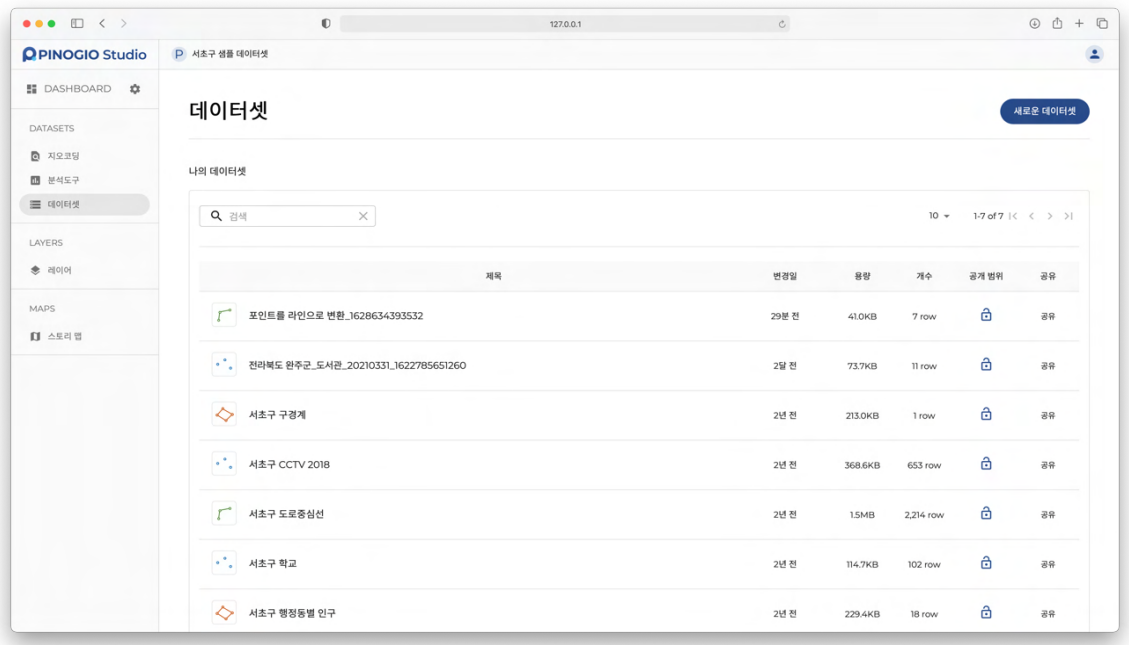This screenshot has width=1129, height=645.
Task: Click the dataset 검색 search field
Action: pyautogui.click(x=290, y=216)
